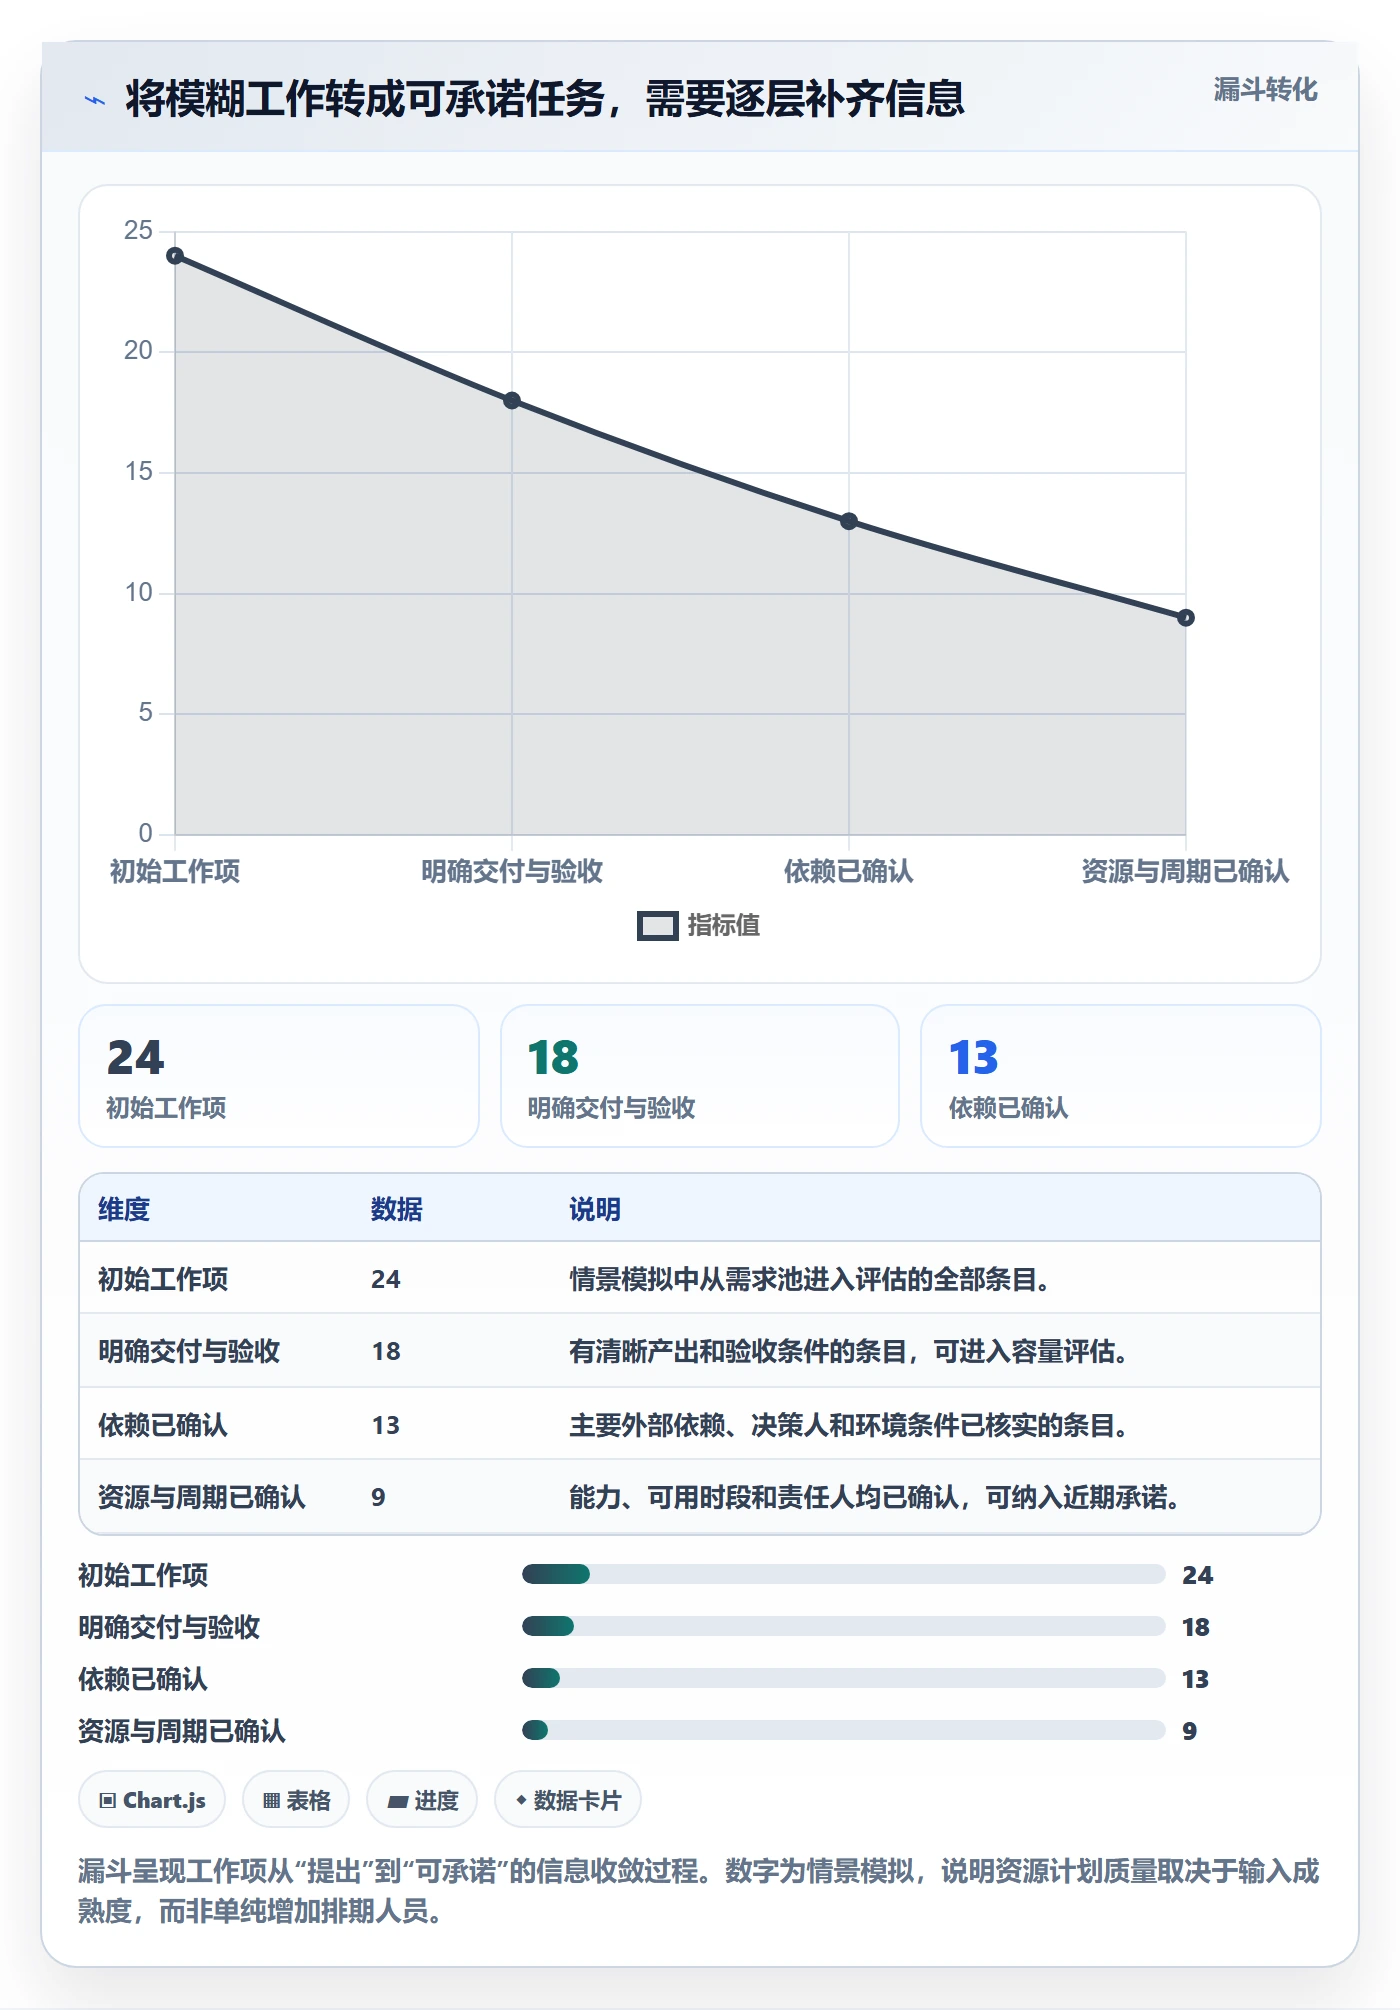This screenshot has width=1400, height=2010.
Task: Click the 指标值 legend label
Action: pos(724,926)
